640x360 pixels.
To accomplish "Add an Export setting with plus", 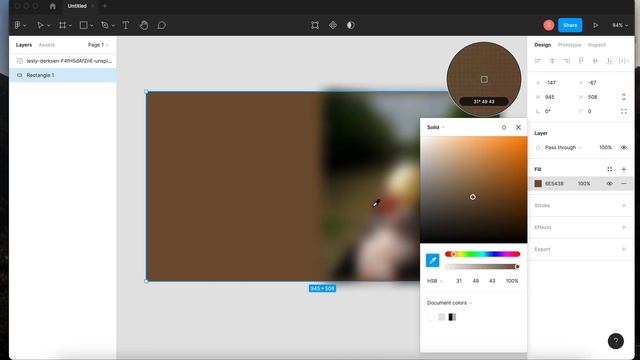I will (x=624, y=249).
